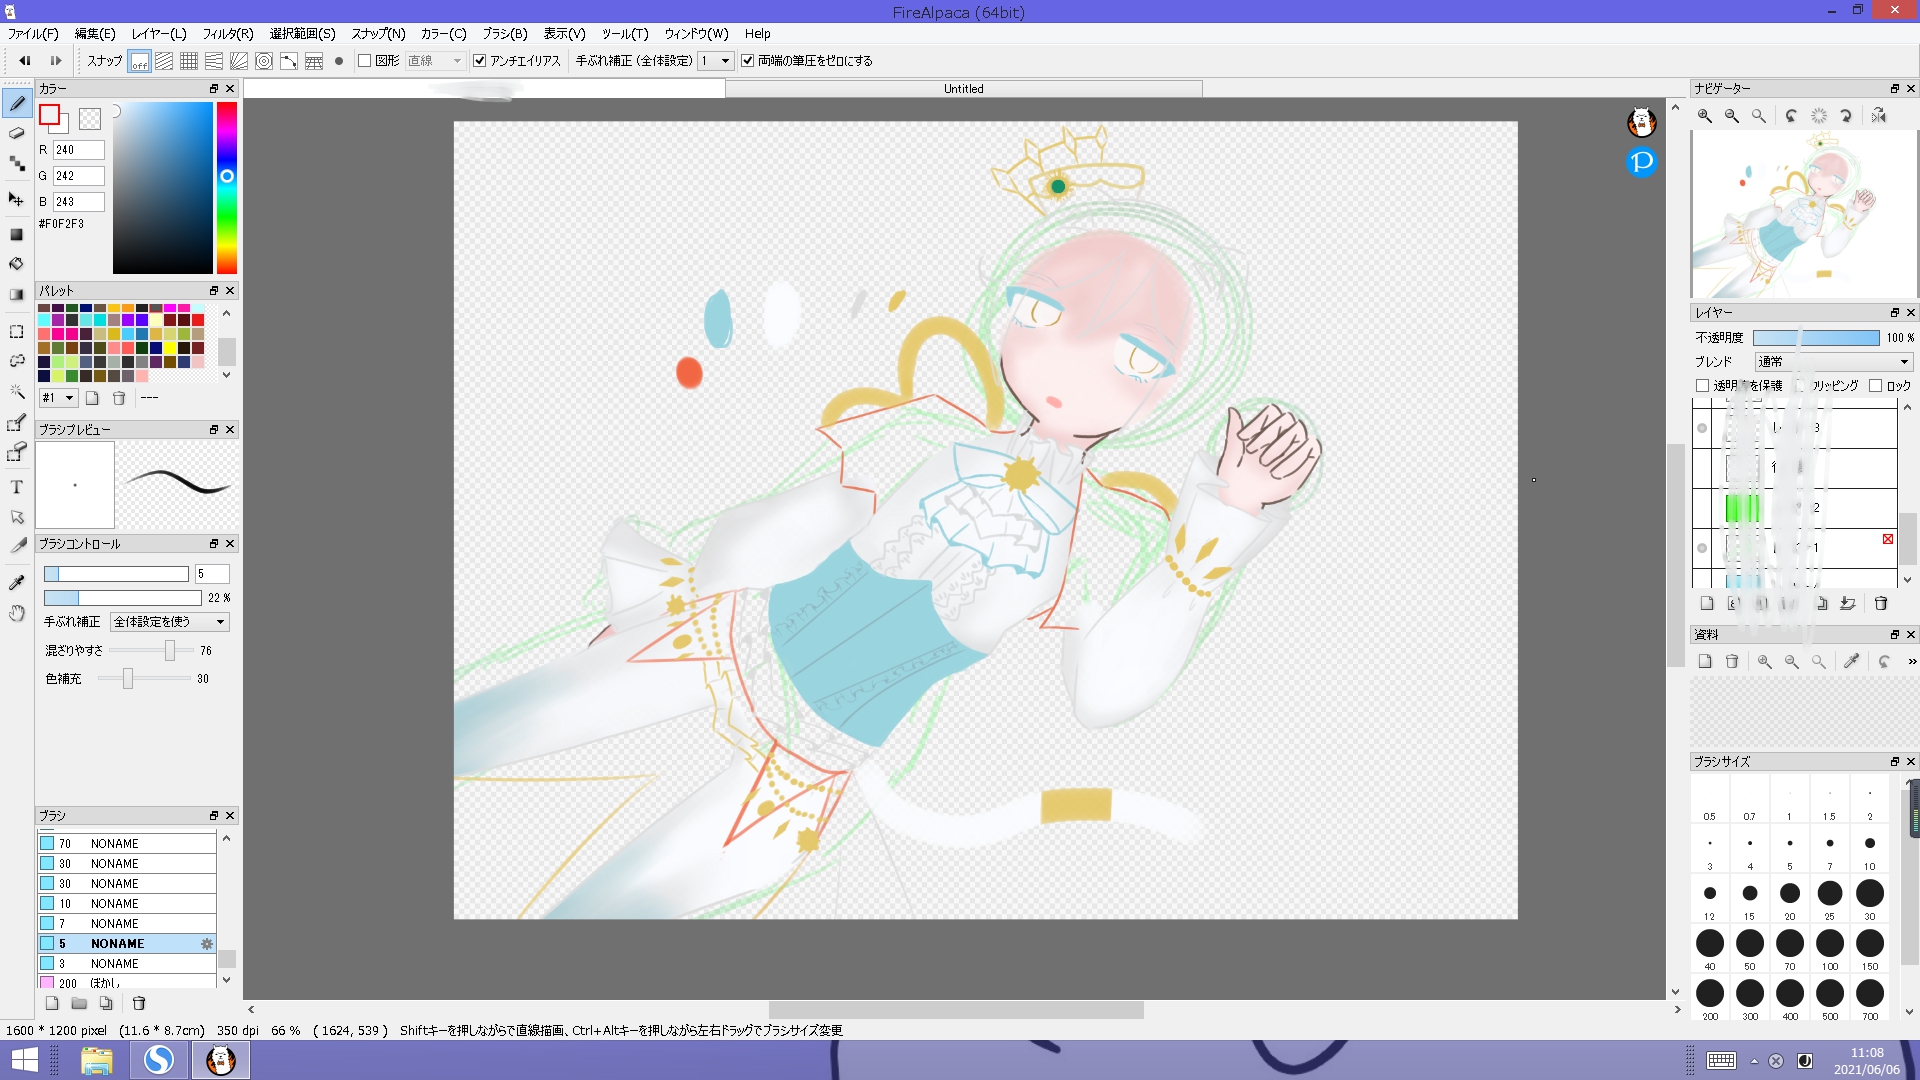This screenshot has height=1080, width=1920.
Task: Open the ブレンド mode dropdown
Action: (1833, 361)
